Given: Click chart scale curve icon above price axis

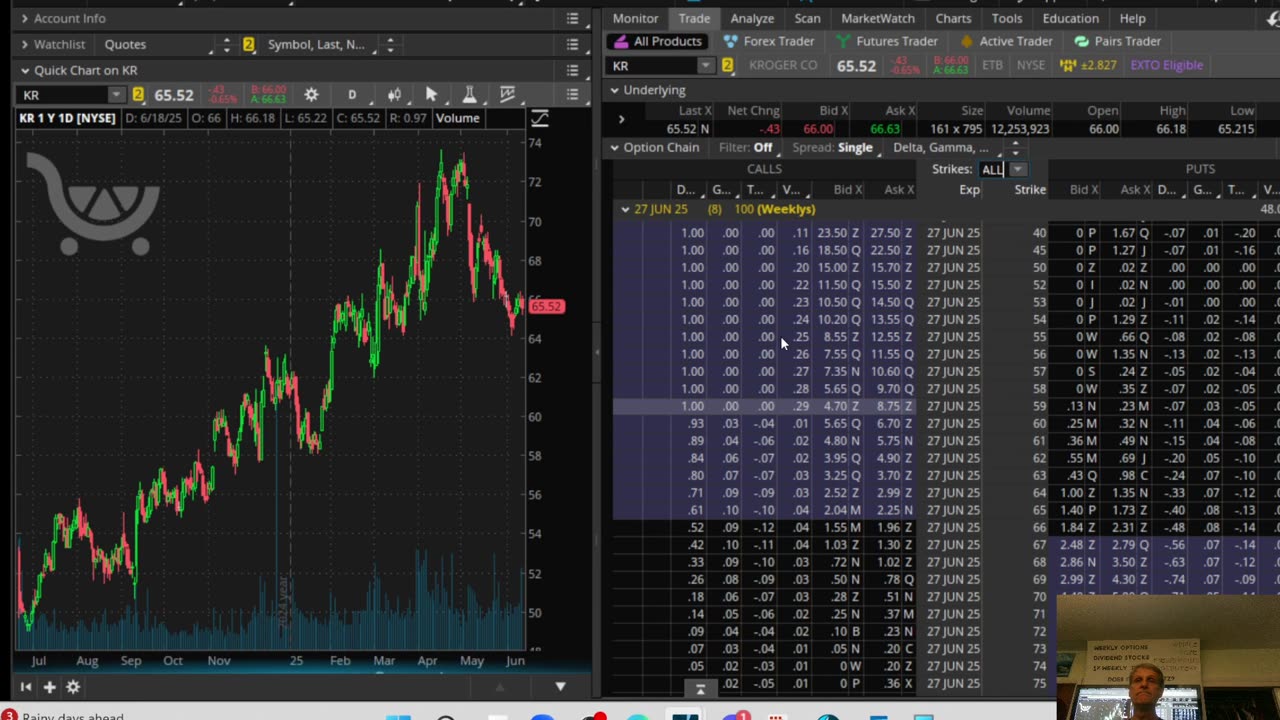Looking at the screenshot, I should coord(539,119).
